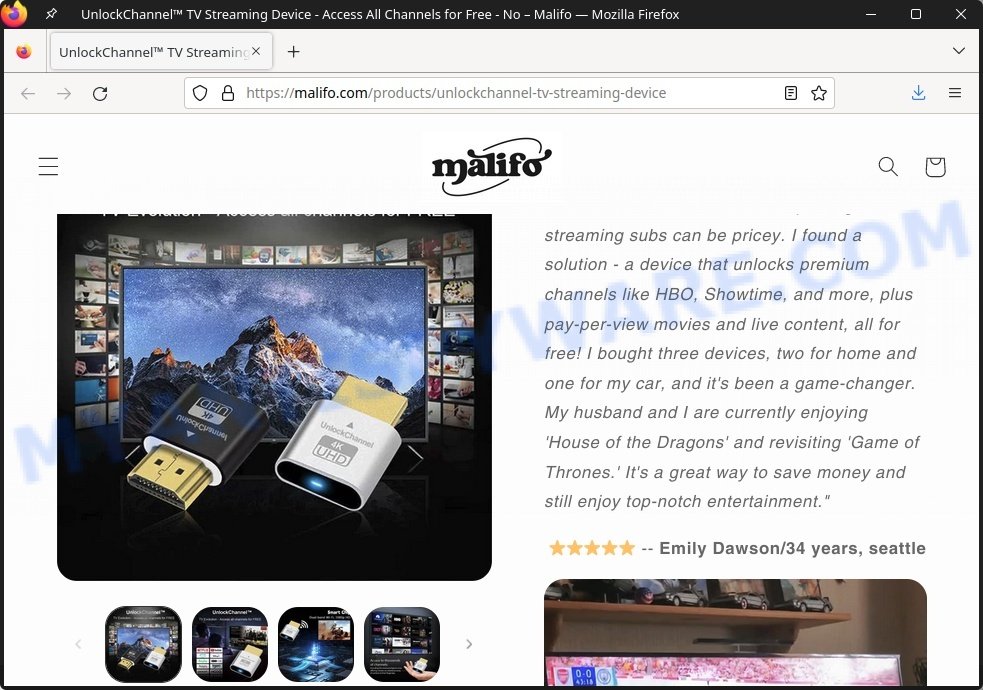Screen dimensions: 983x690
Task: Click the soccer TV review video
Action: [735, 632]
